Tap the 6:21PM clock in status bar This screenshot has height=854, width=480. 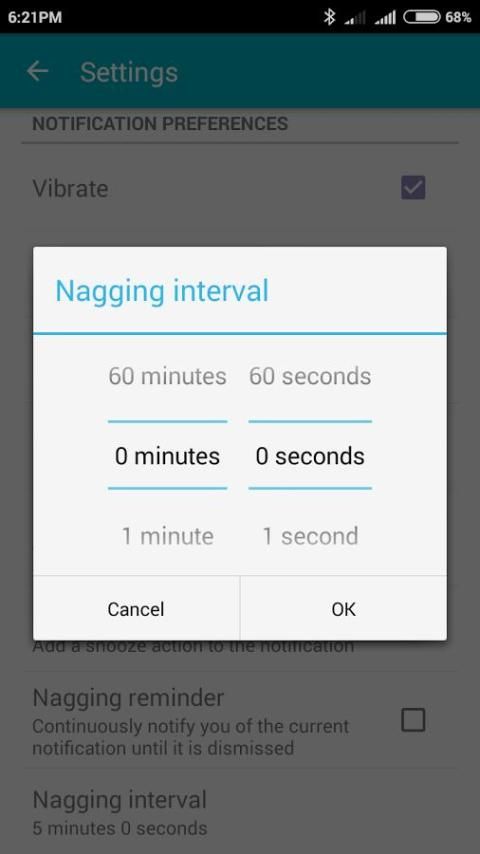coord(35,17)
